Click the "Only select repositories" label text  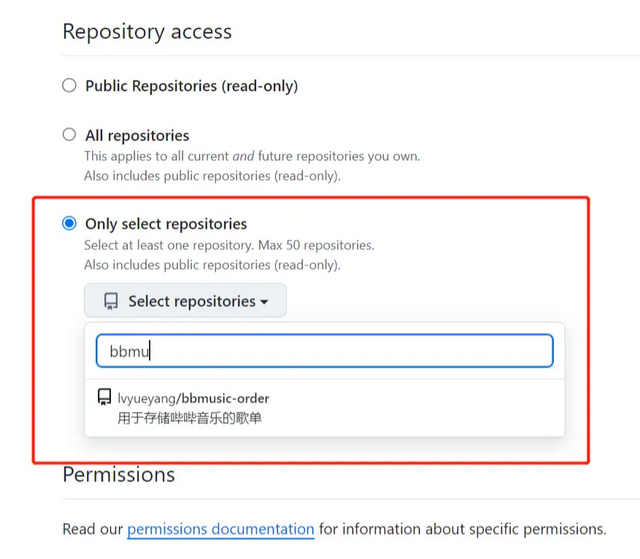(x=166, y=224)
